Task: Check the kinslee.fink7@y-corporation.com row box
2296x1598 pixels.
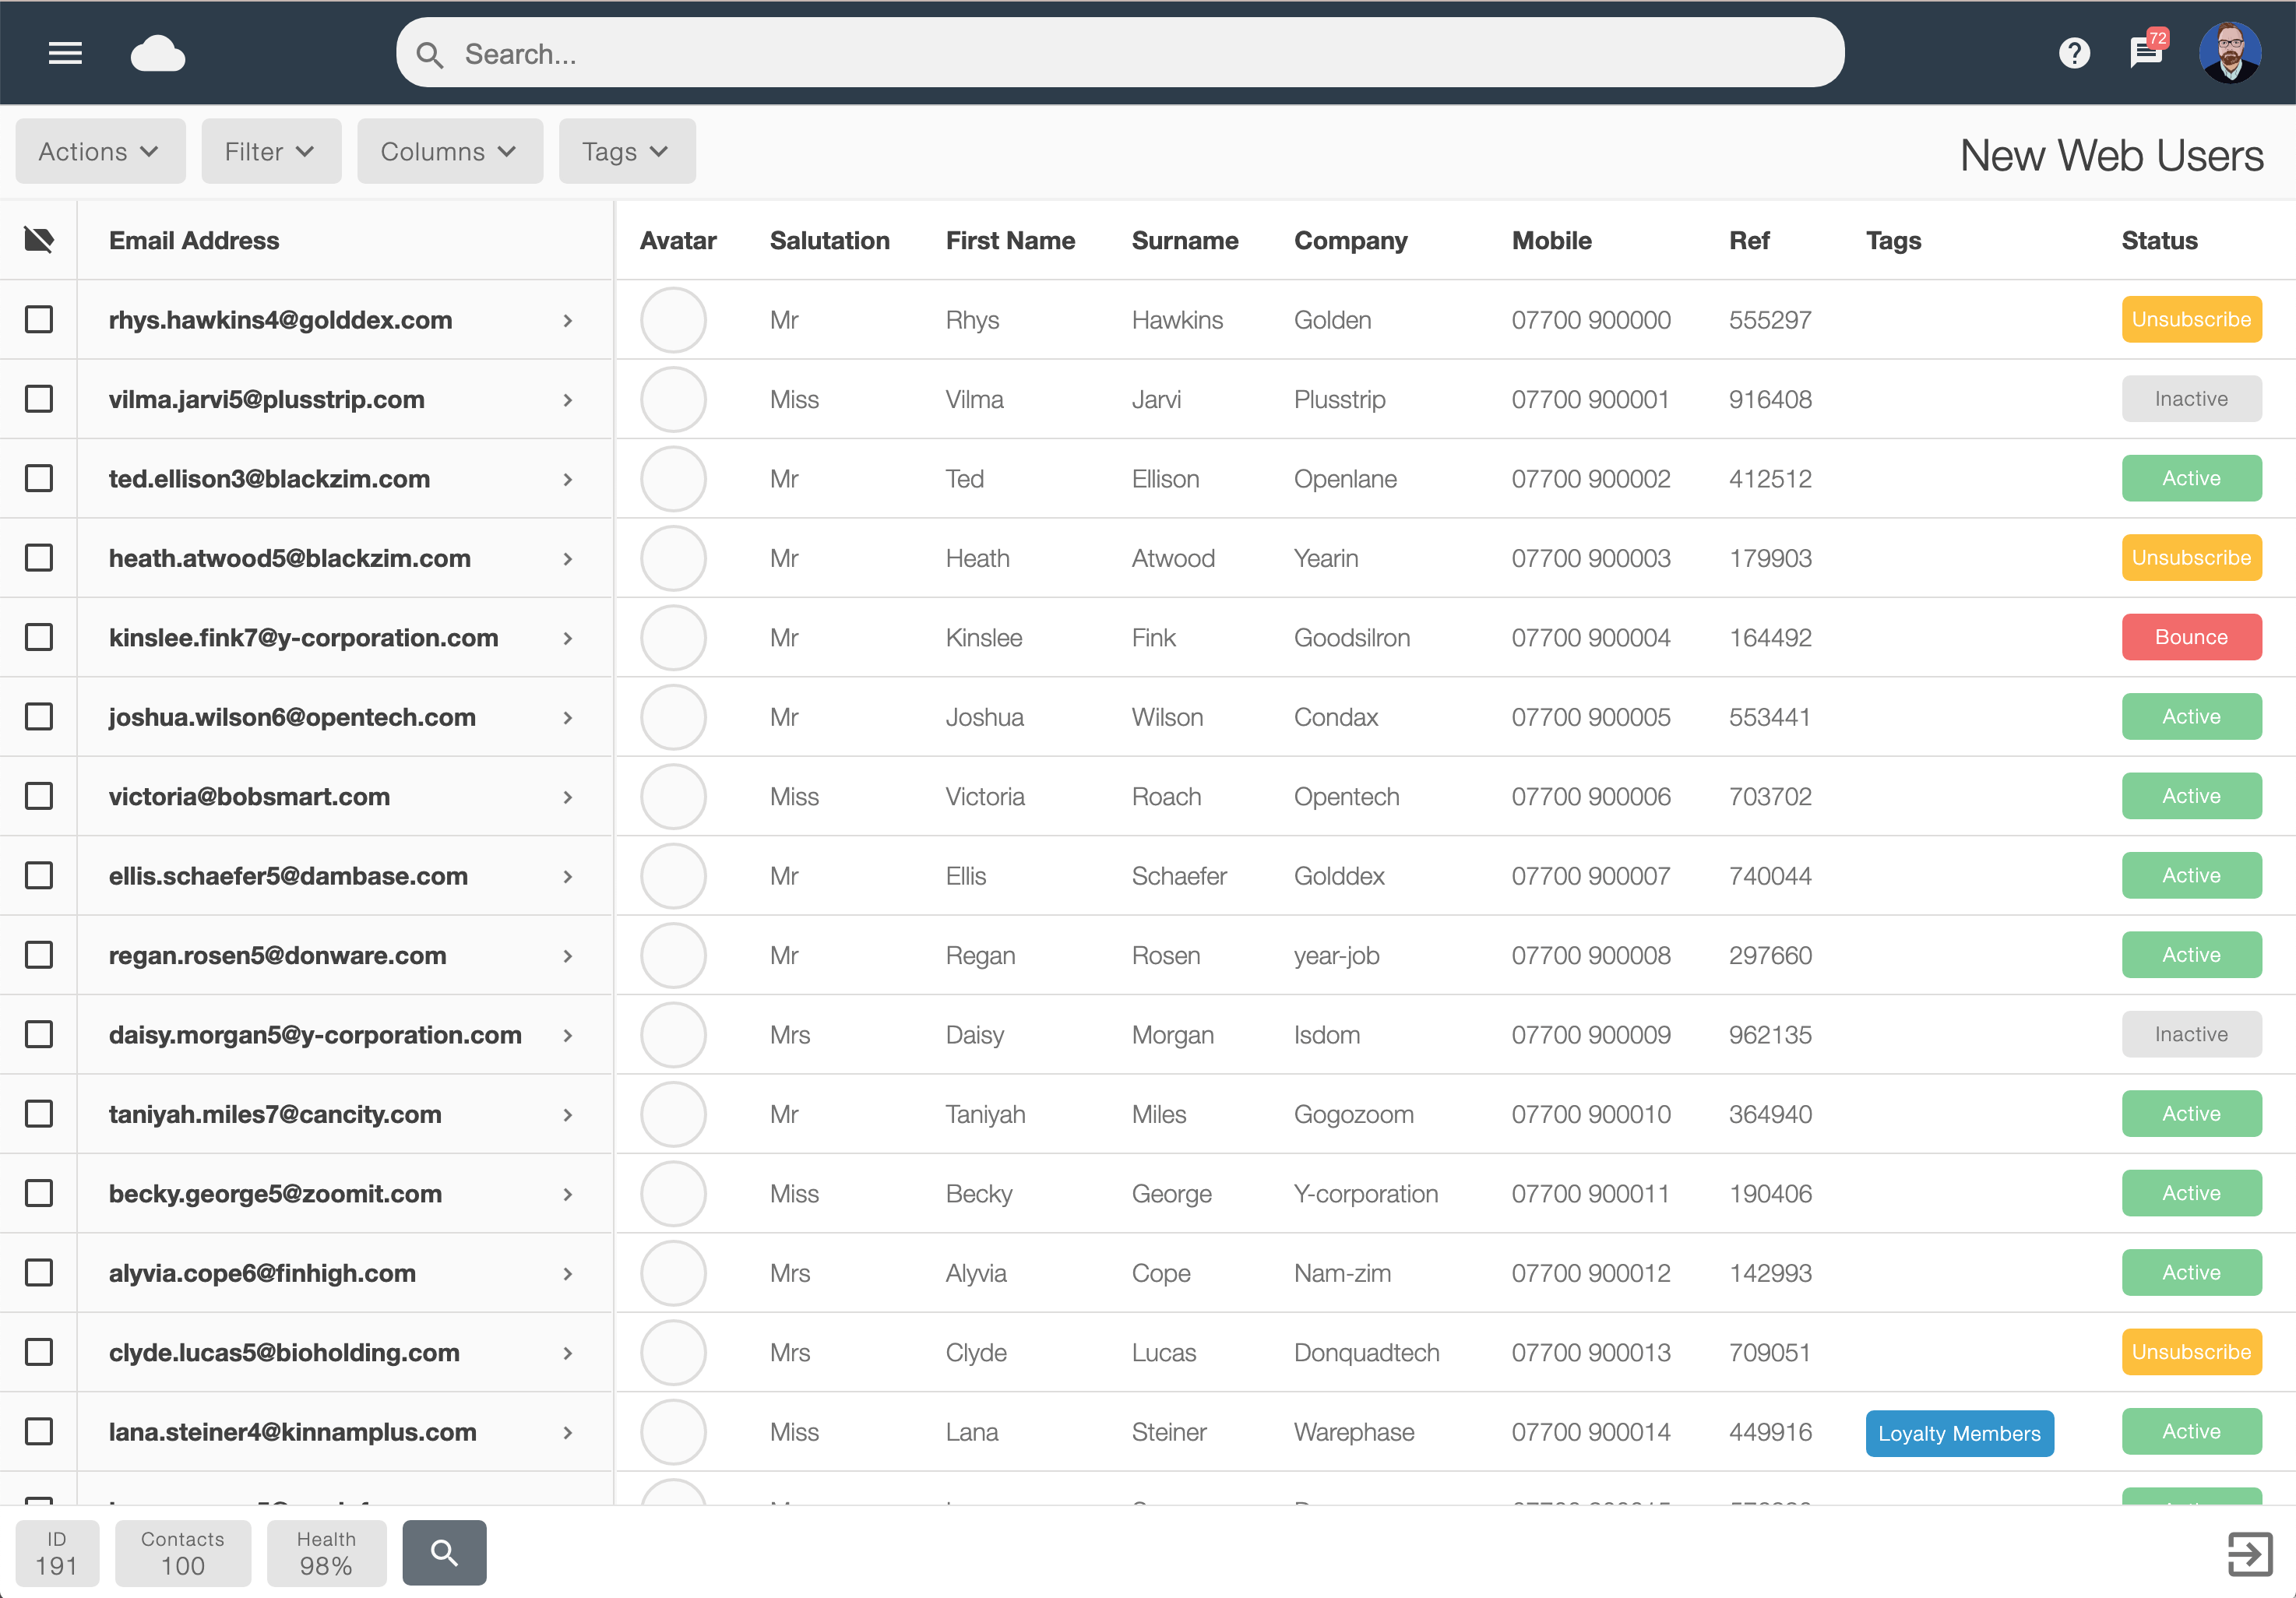Action: 39,637
